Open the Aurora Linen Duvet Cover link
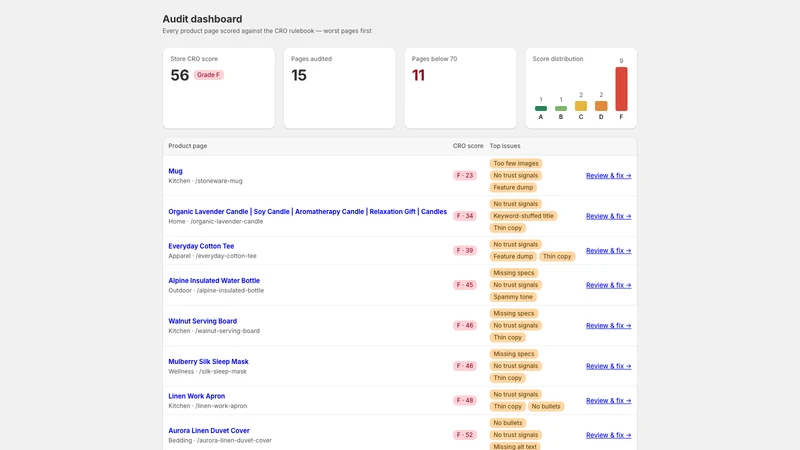 (209, 431)
